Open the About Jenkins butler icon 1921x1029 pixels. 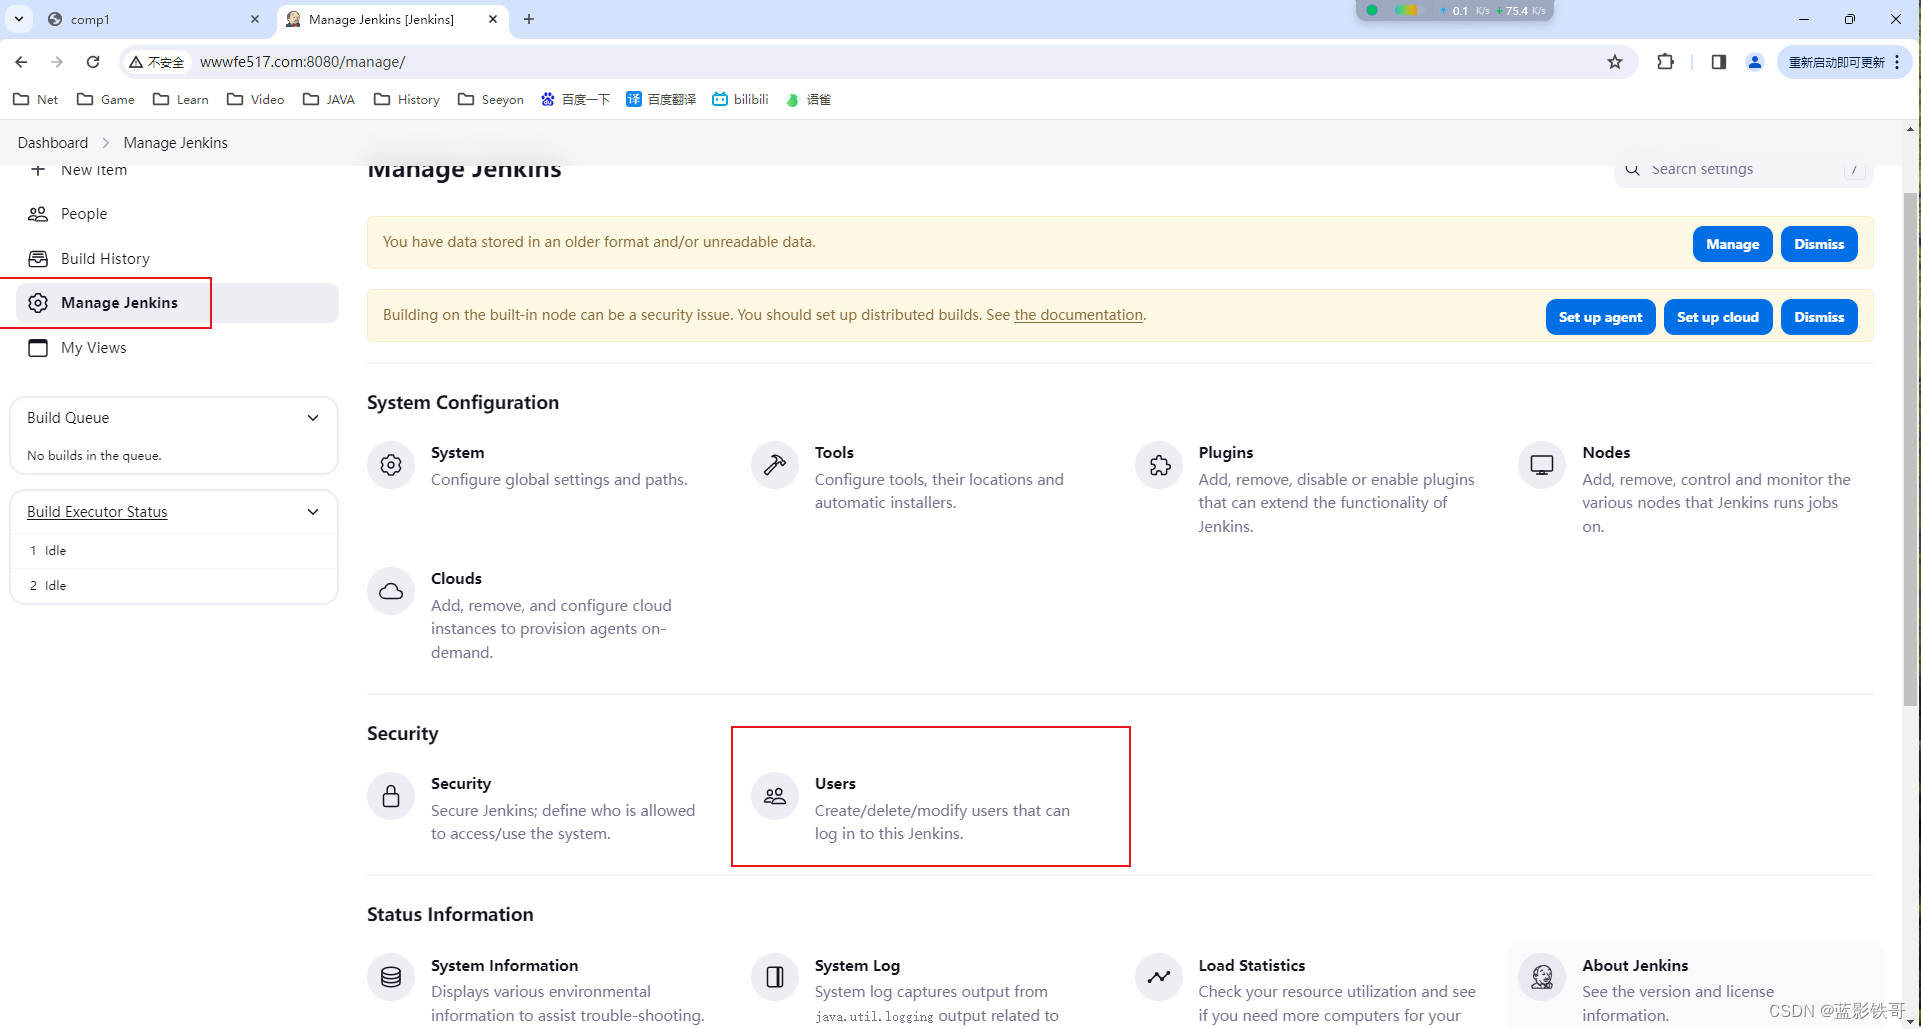(1542, 977)
